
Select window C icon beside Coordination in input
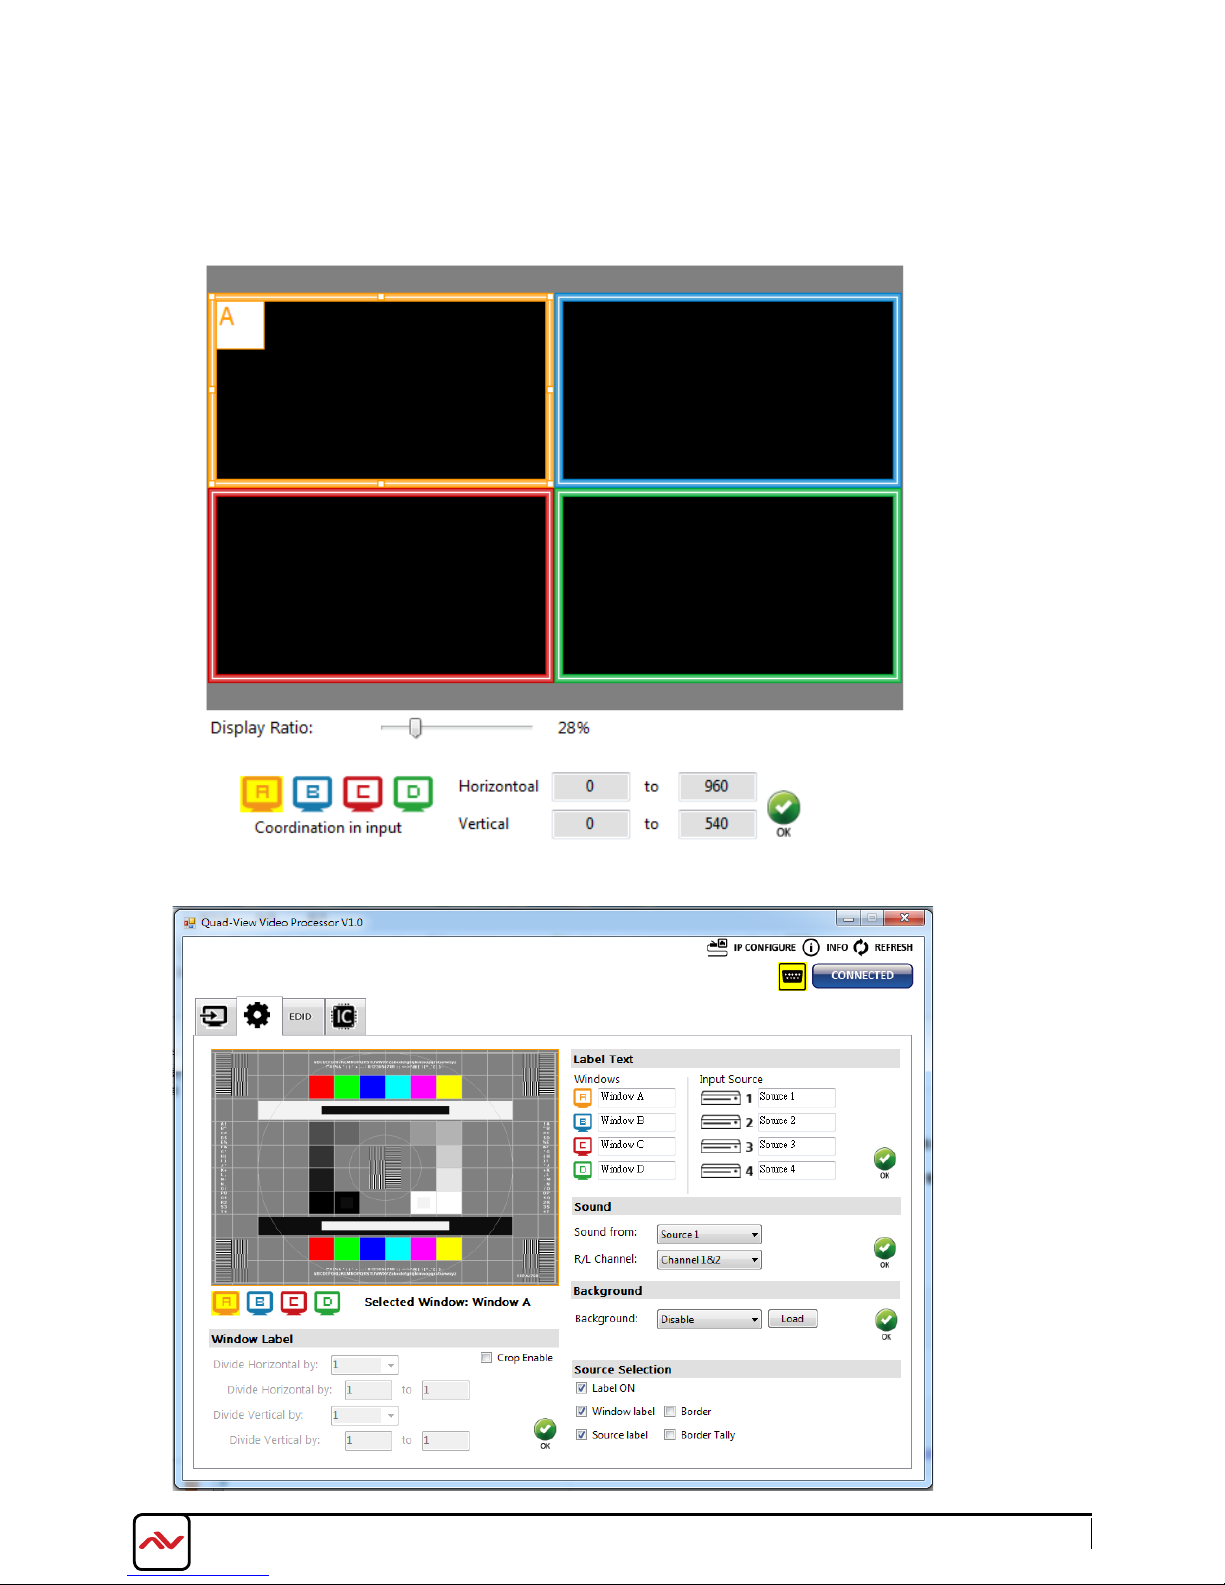pos(363,793)
